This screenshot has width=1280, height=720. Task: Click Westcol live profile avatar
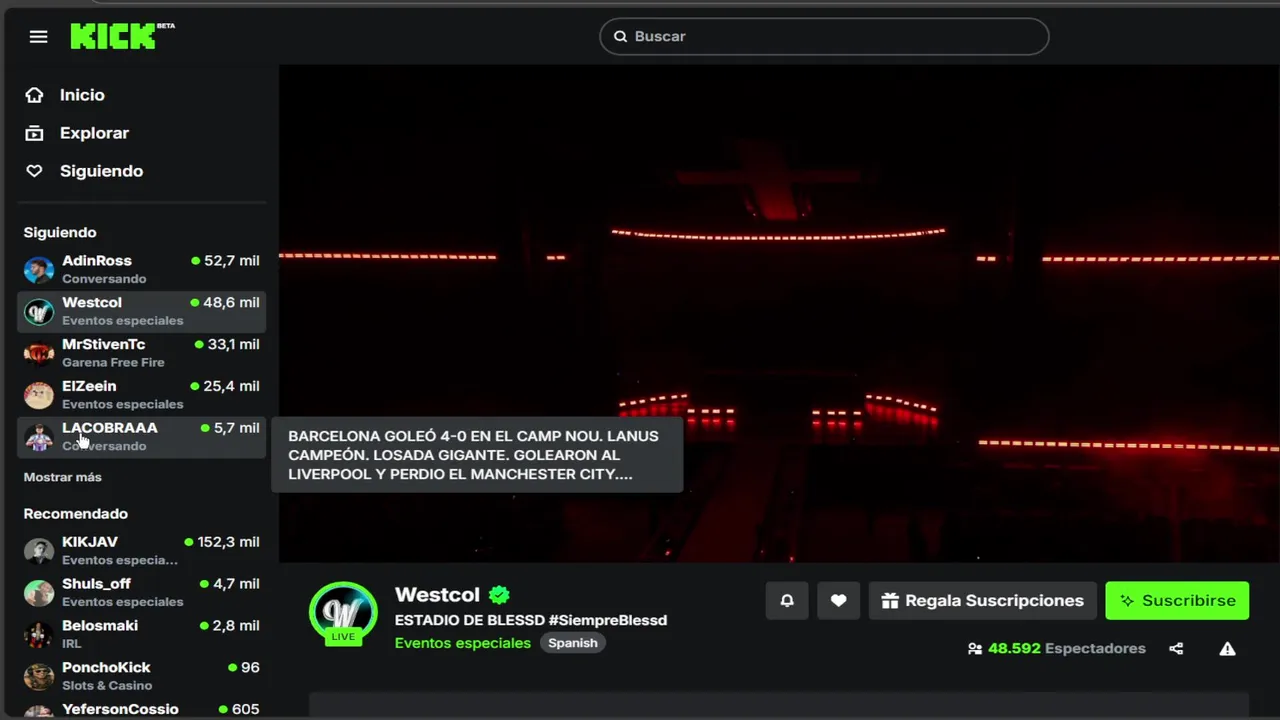343,614
